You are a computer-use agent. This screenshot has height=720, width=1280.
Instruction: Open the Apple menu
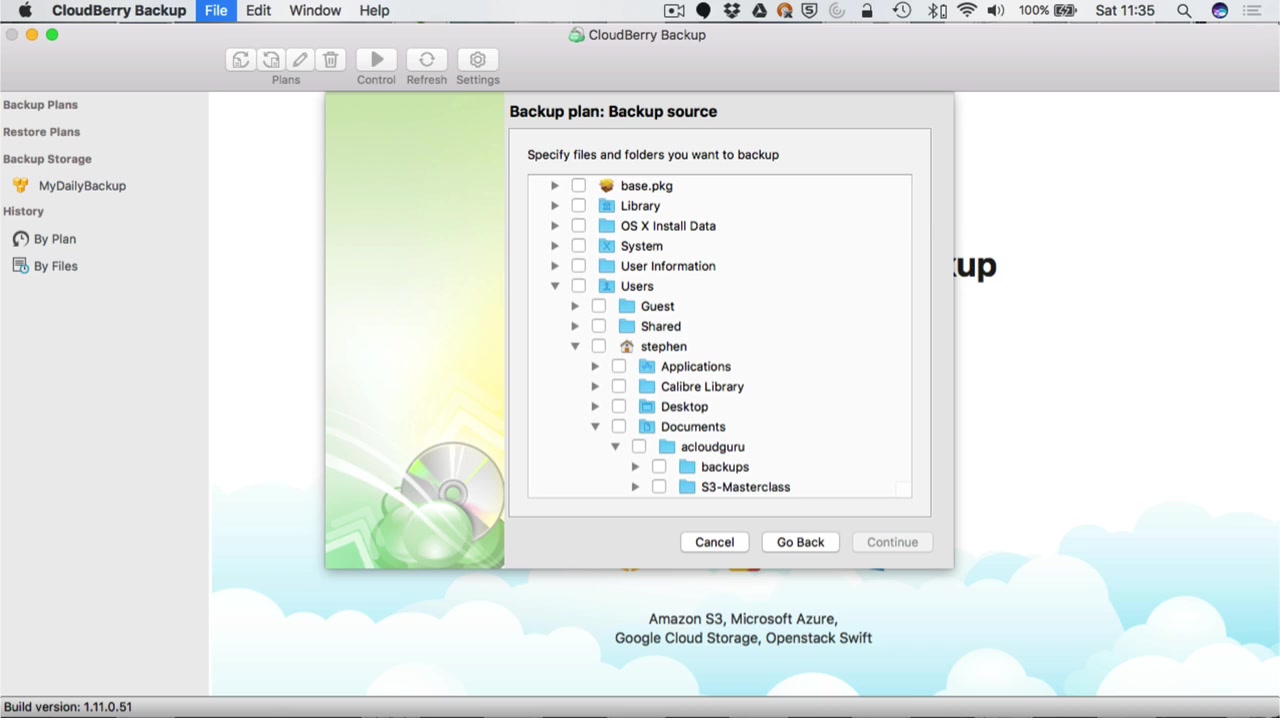26,11
